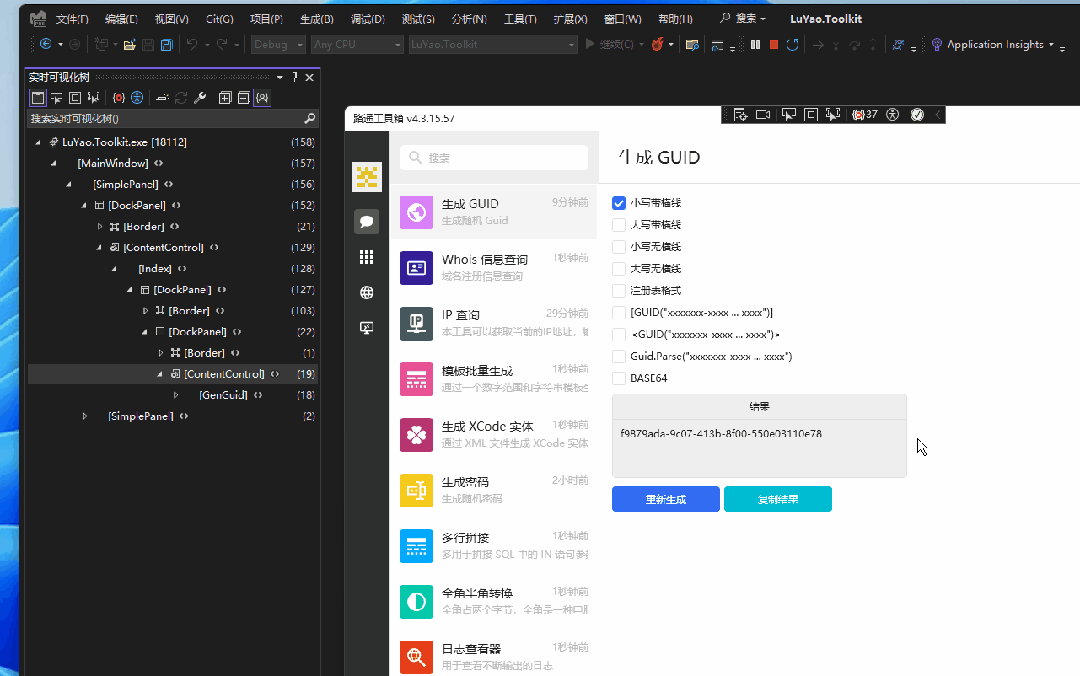1080x676 pixels.
Task: Click the 生成 GUID purple tool icon
Action: 416,212
